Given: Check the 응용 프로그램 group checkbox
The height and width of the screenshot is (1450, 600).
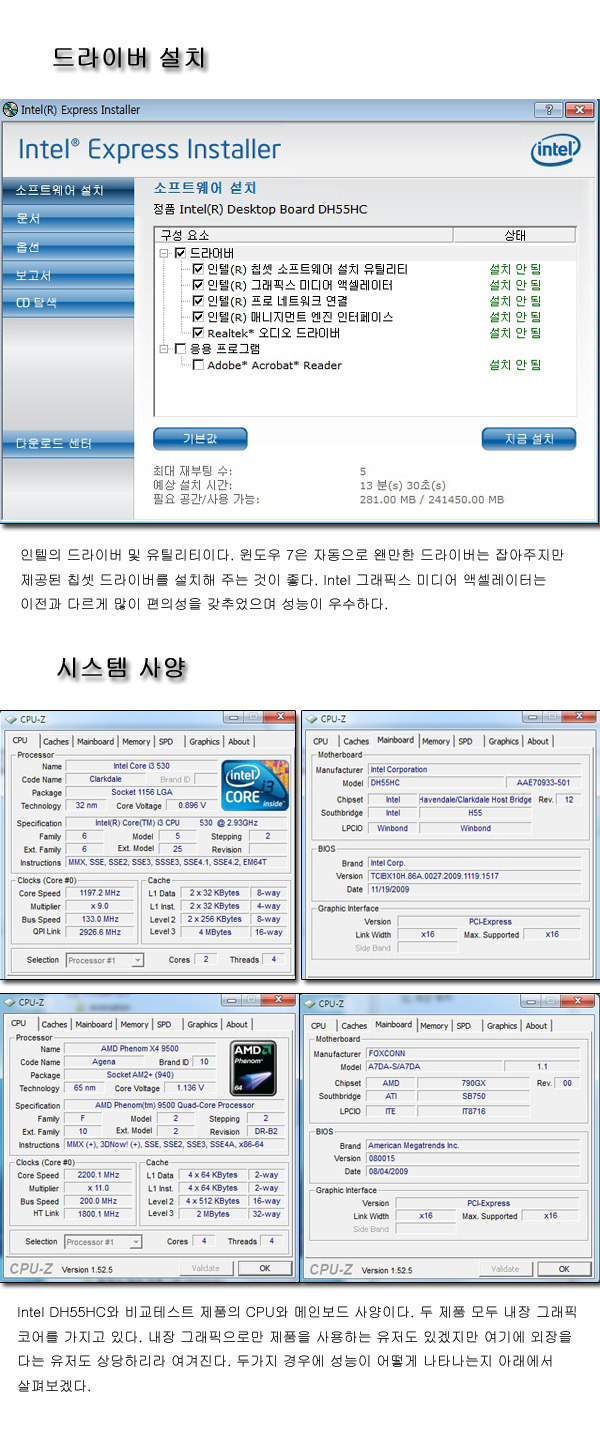Looking at the screenshot, I should tap(181, 349).
